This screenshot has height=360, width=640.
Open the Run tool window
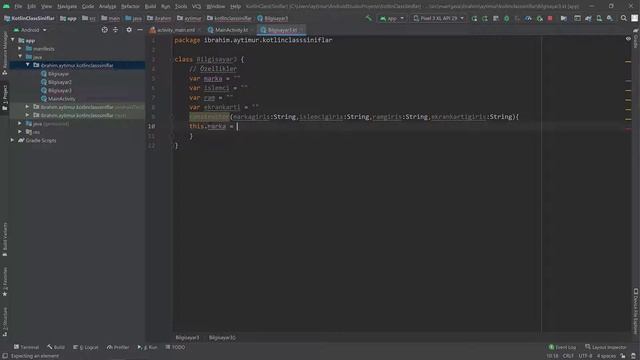[147, 347]
